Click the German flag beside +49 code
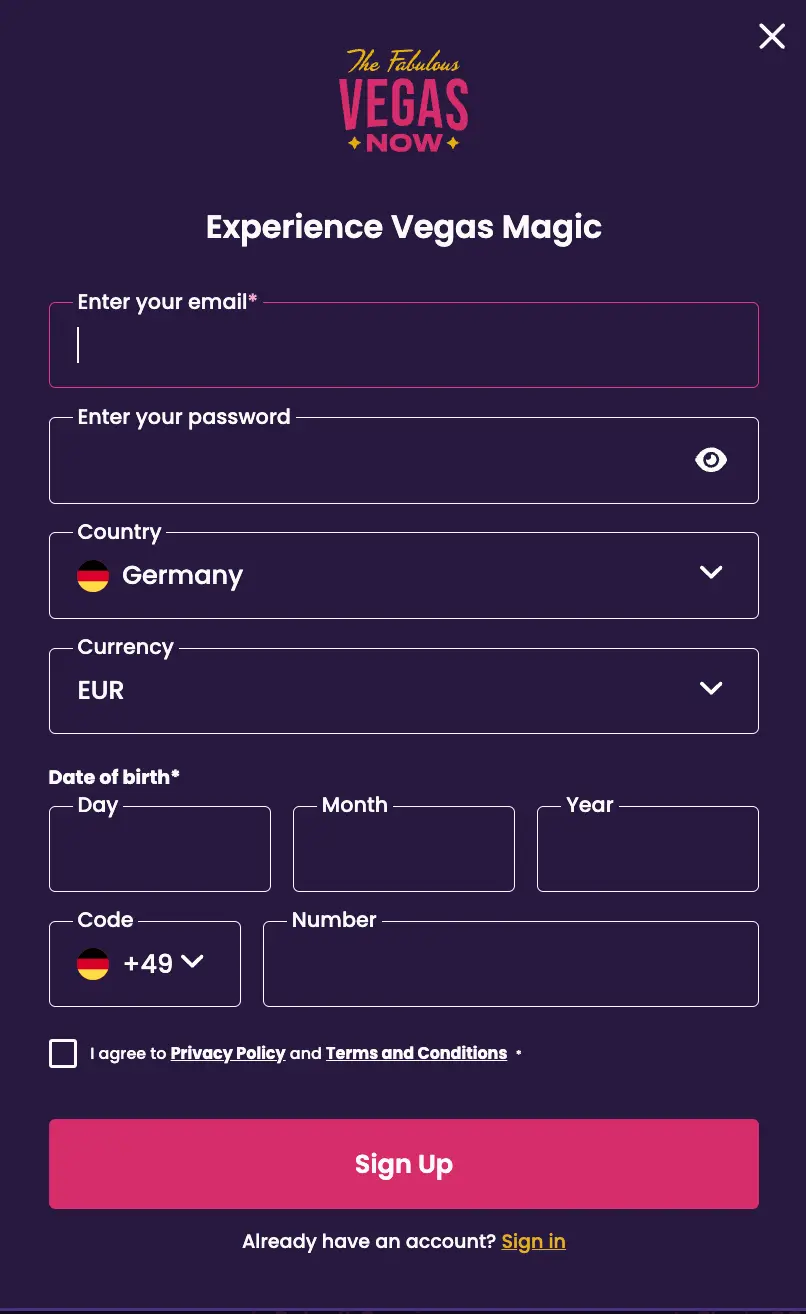The height and width of the screenshot is (1314, 806). coord(93,964)
